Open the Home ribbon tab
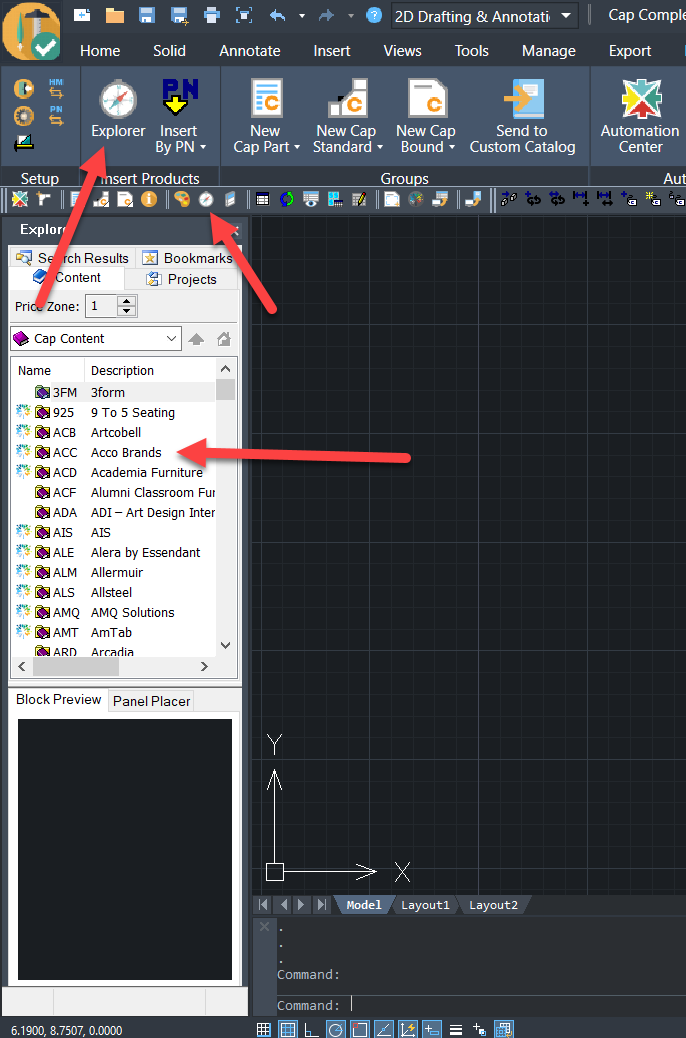The image size is (686, 1038). (100, 51)
